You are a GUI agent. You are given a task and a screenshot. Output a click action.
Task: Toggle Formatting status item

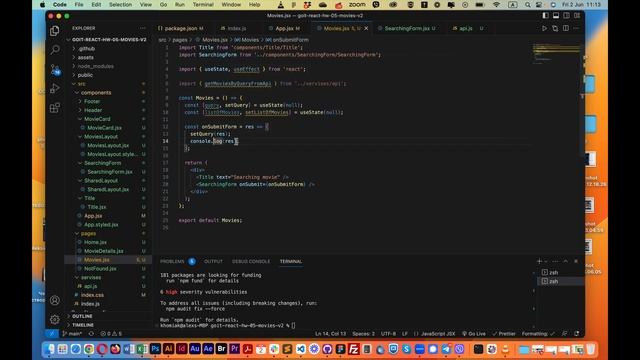(x=538, y=333)
